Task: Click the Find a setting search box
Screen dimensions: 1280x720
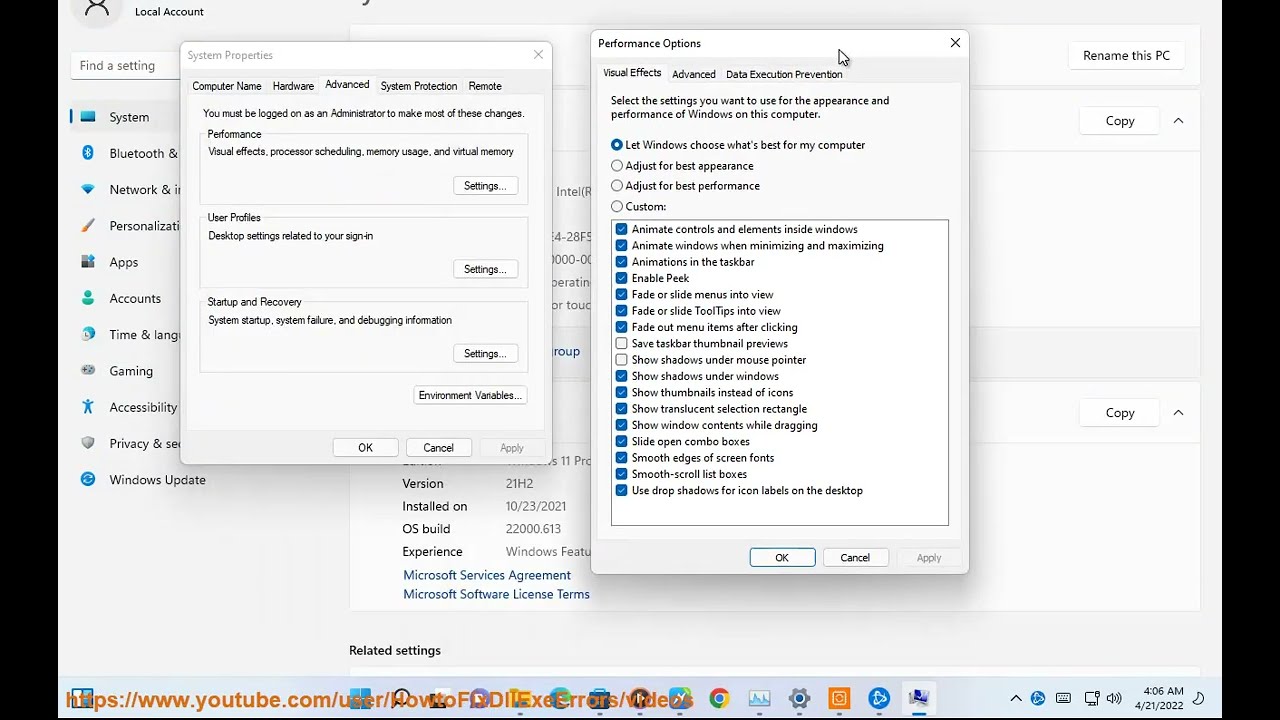Action: [125, 66]
